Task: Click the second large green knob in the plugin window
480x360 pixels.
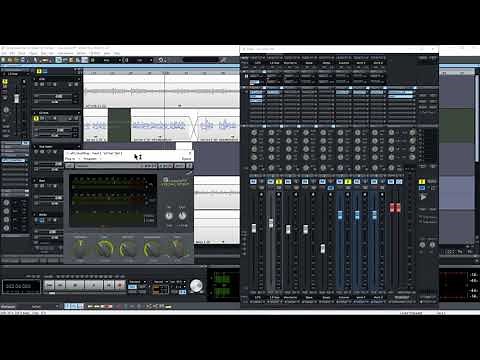Action: click(104, 249)
